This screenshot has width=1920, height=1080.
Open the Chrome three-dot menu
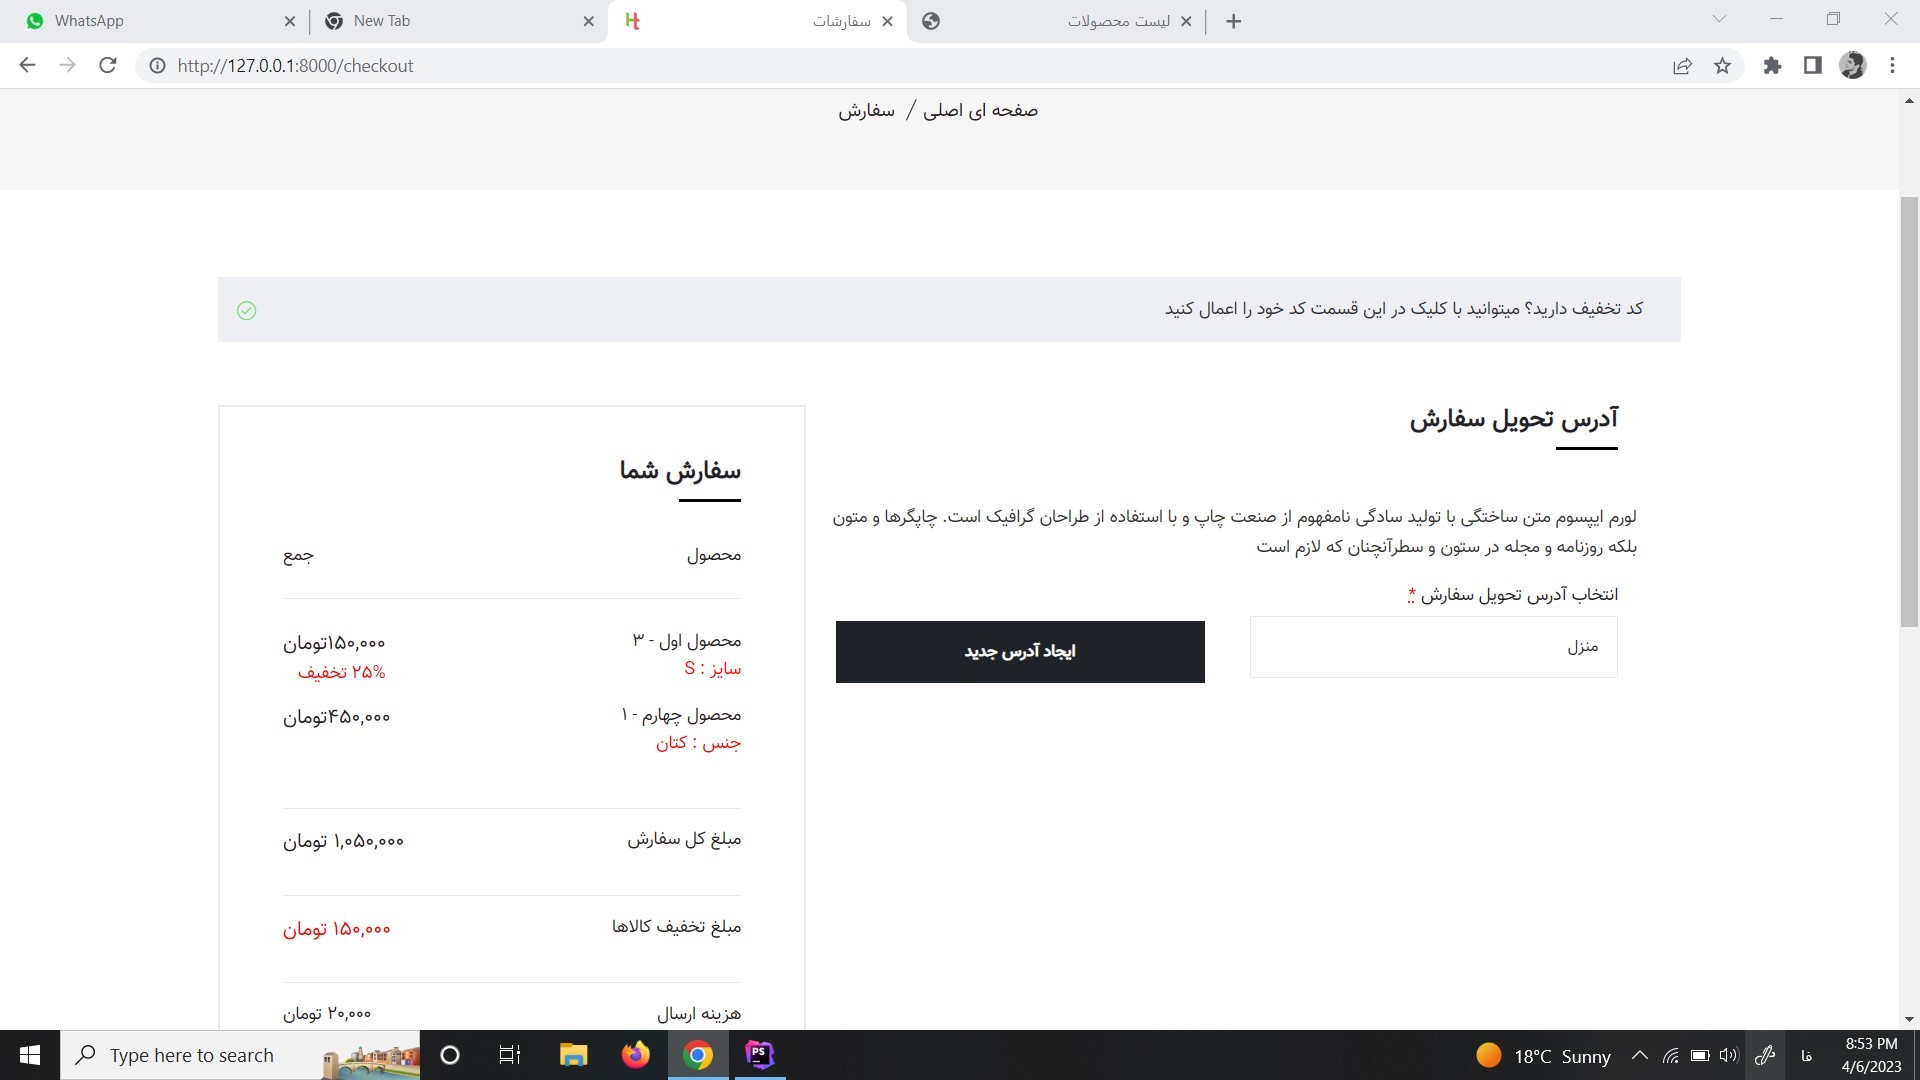1891,65
